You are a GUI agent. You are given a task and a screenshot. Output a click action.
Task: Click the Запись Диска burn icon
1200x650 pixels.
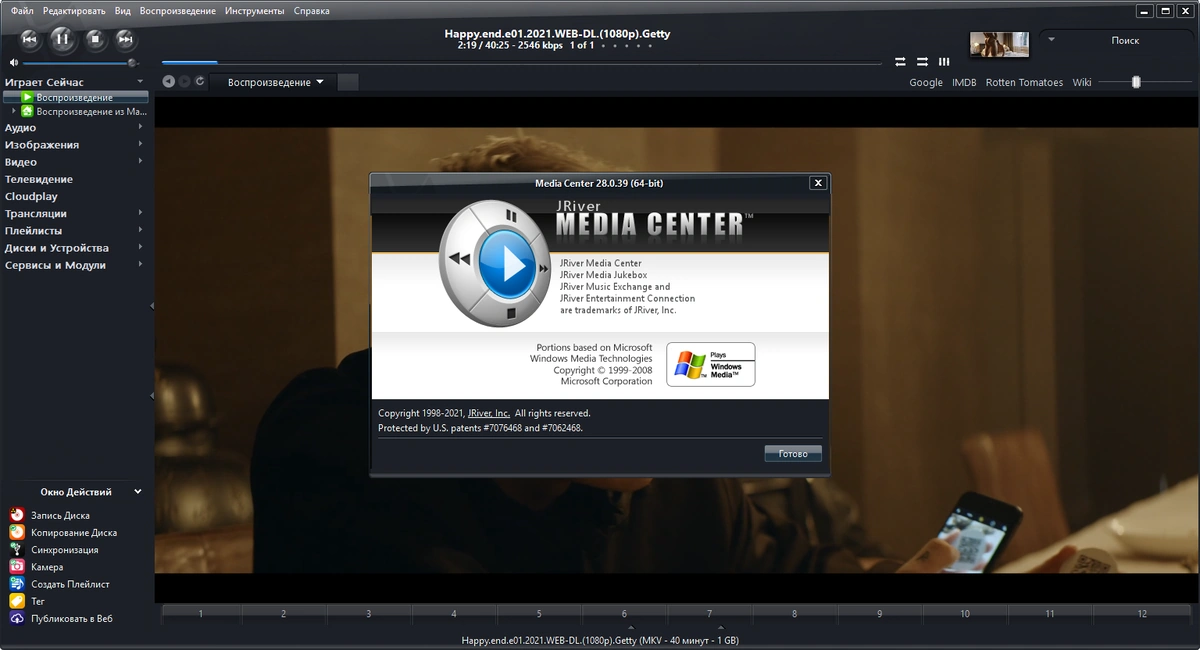coord(17,515)
